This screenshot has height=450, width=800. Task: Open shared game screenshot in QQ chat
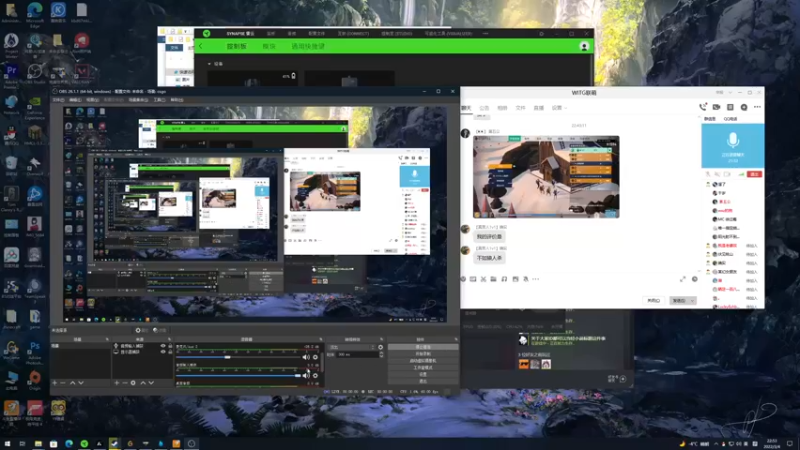[546, 177]
